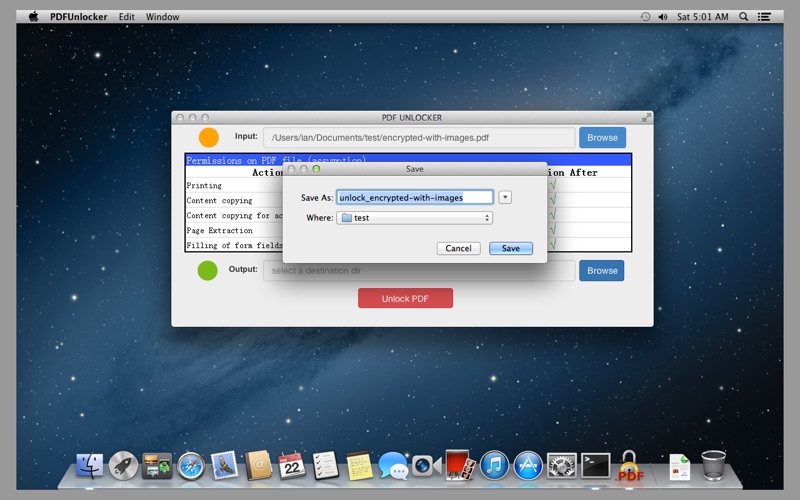Select Filling of form fields row
The width and height of the screenshot is (800, 500).
point(408,245)
